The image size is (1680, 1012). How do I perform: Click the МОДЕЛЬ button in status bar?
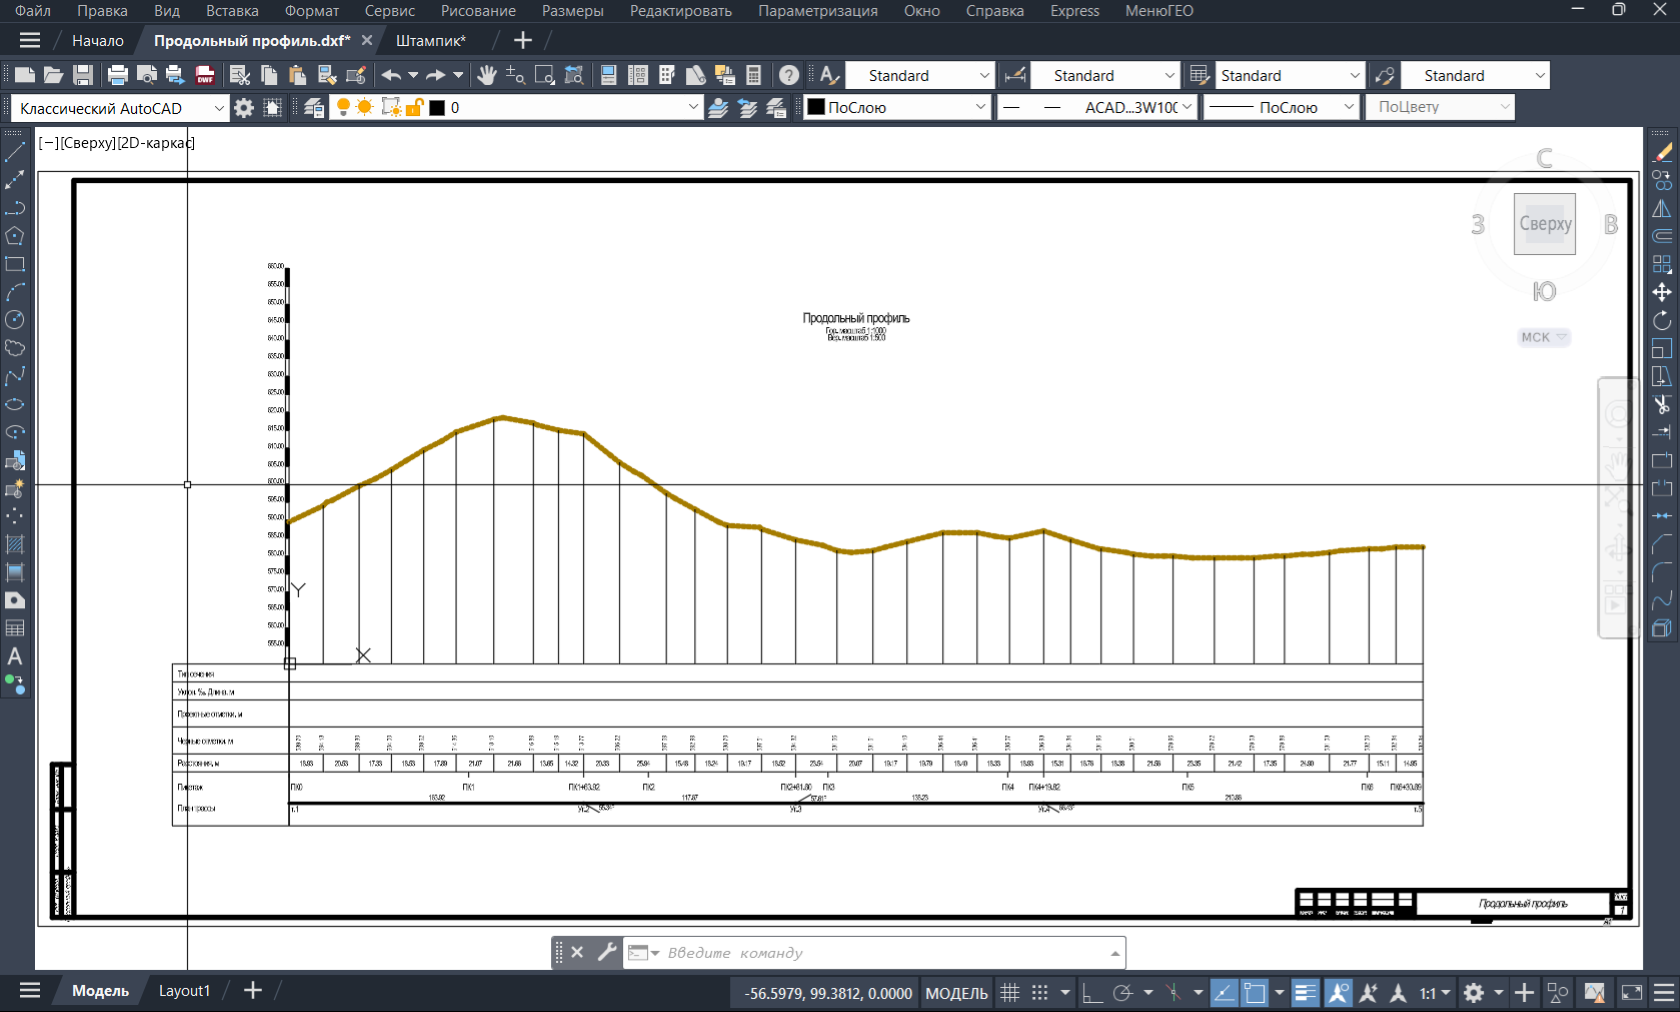(956, 993)
